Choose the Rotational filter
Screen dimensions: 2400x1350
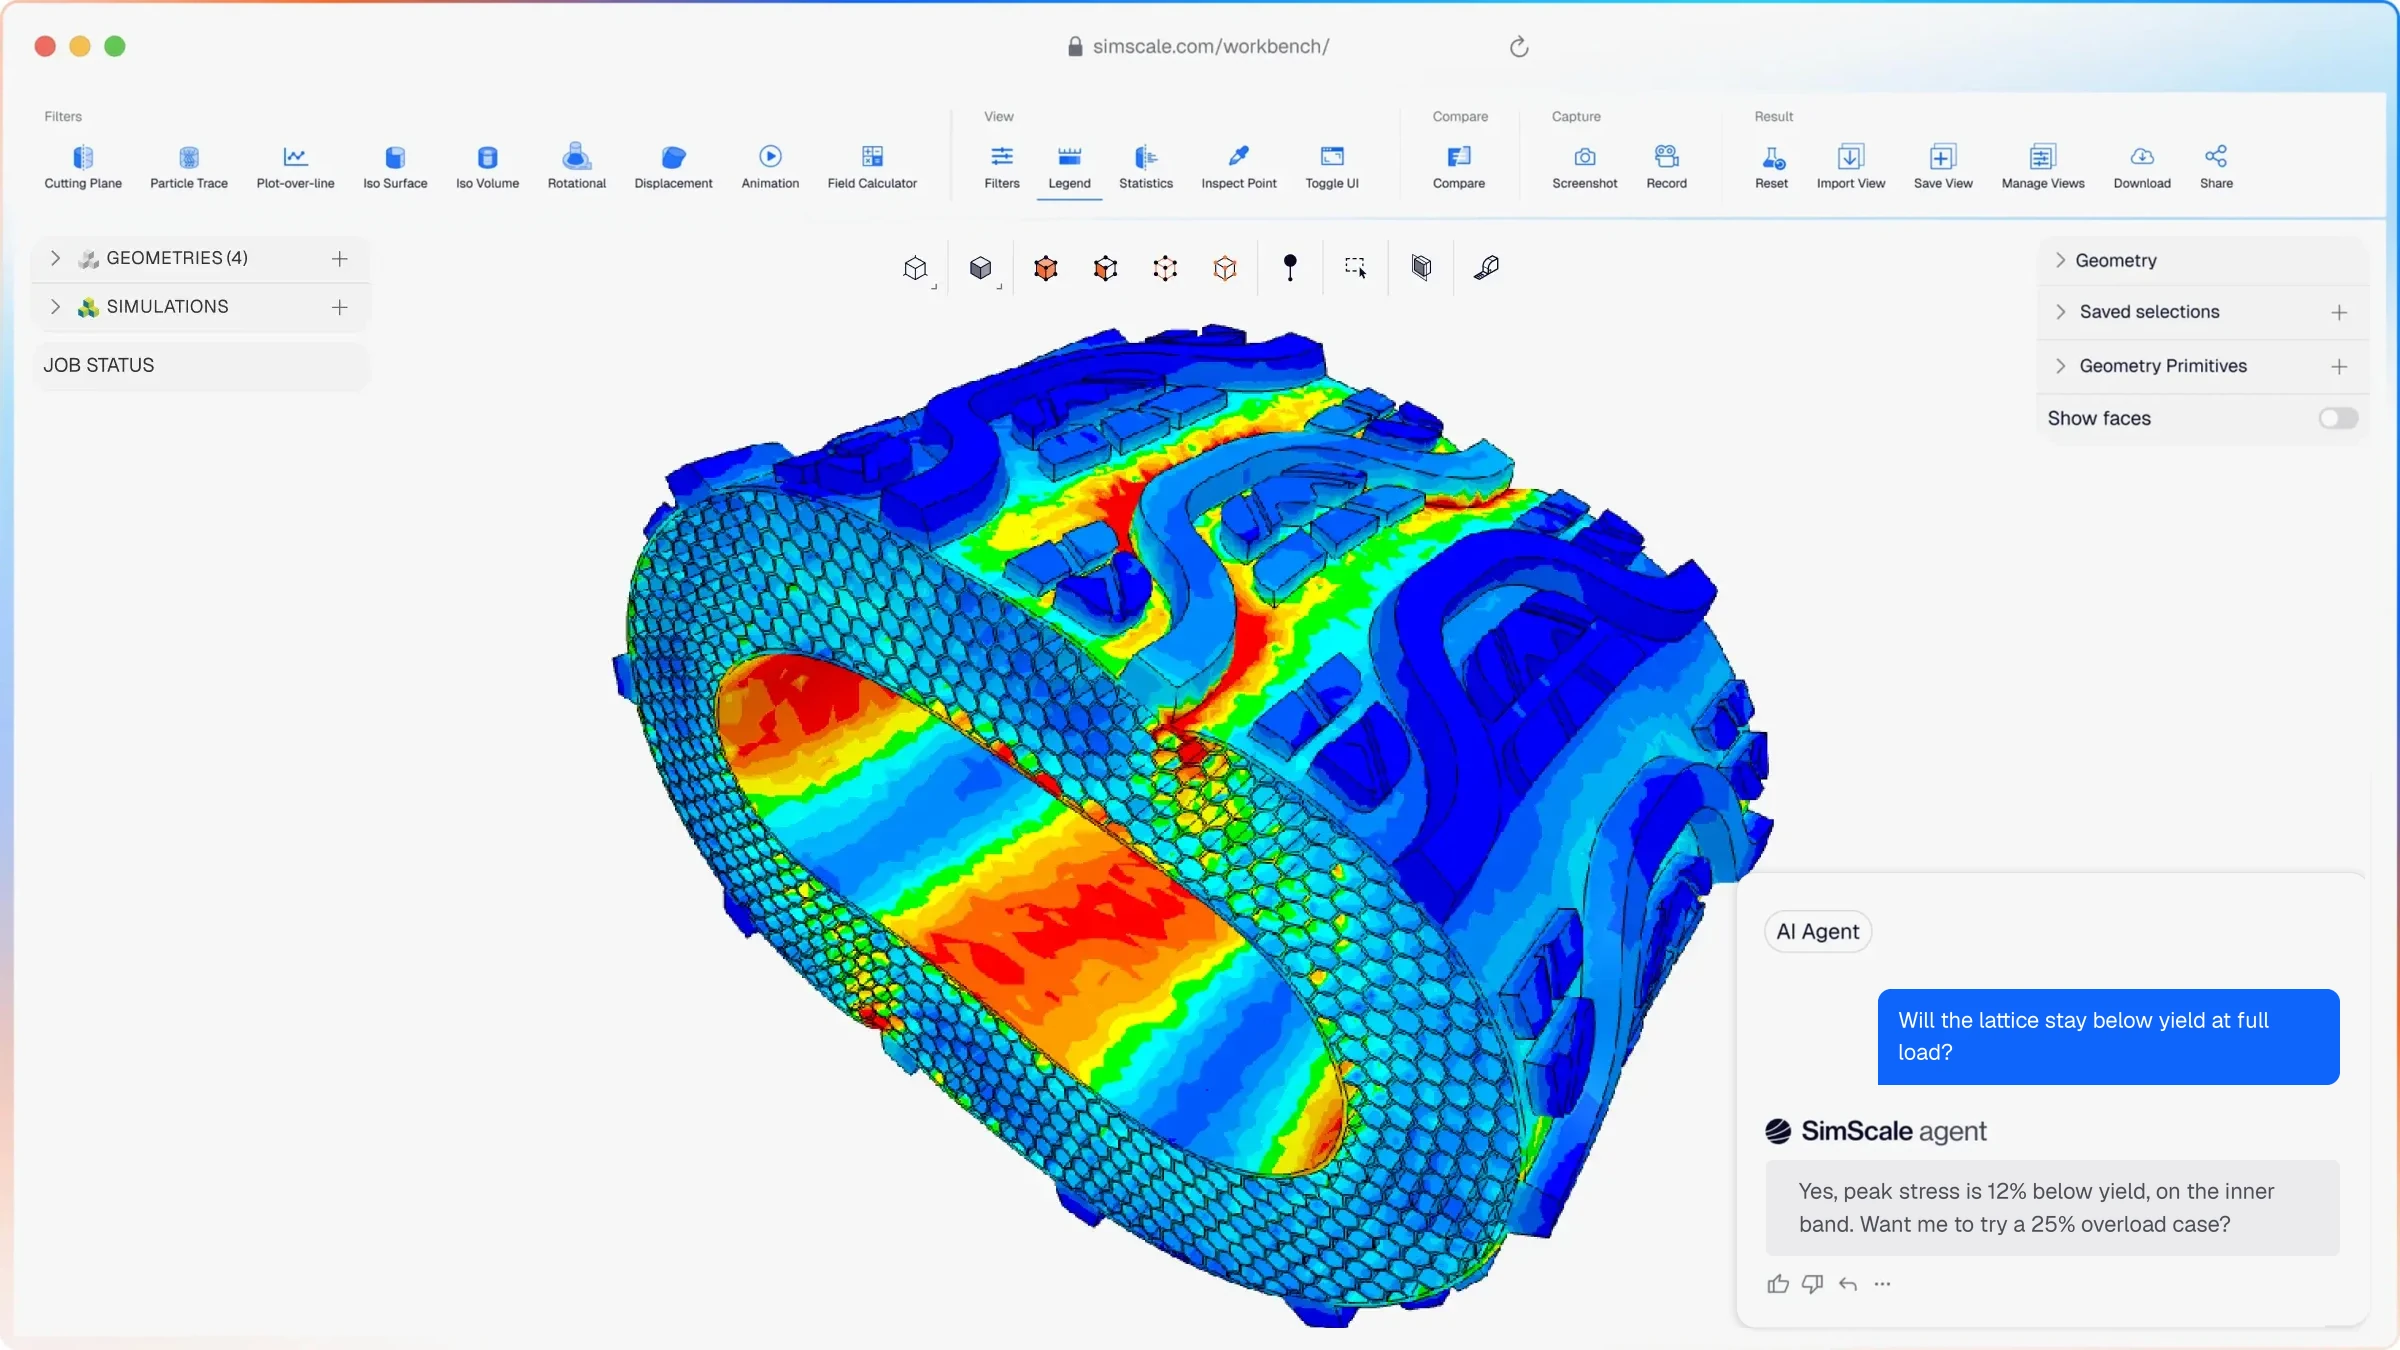click(x=577, y=167)
